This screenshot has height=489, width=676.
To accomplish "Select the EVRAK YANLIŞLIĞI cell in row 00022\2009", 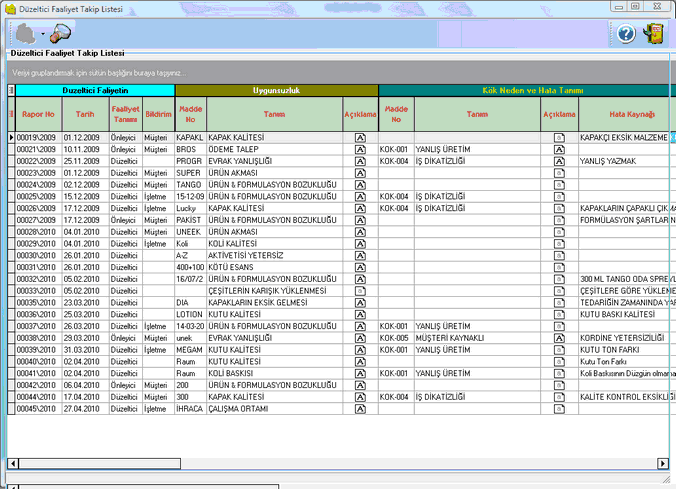I will point(275,161).
